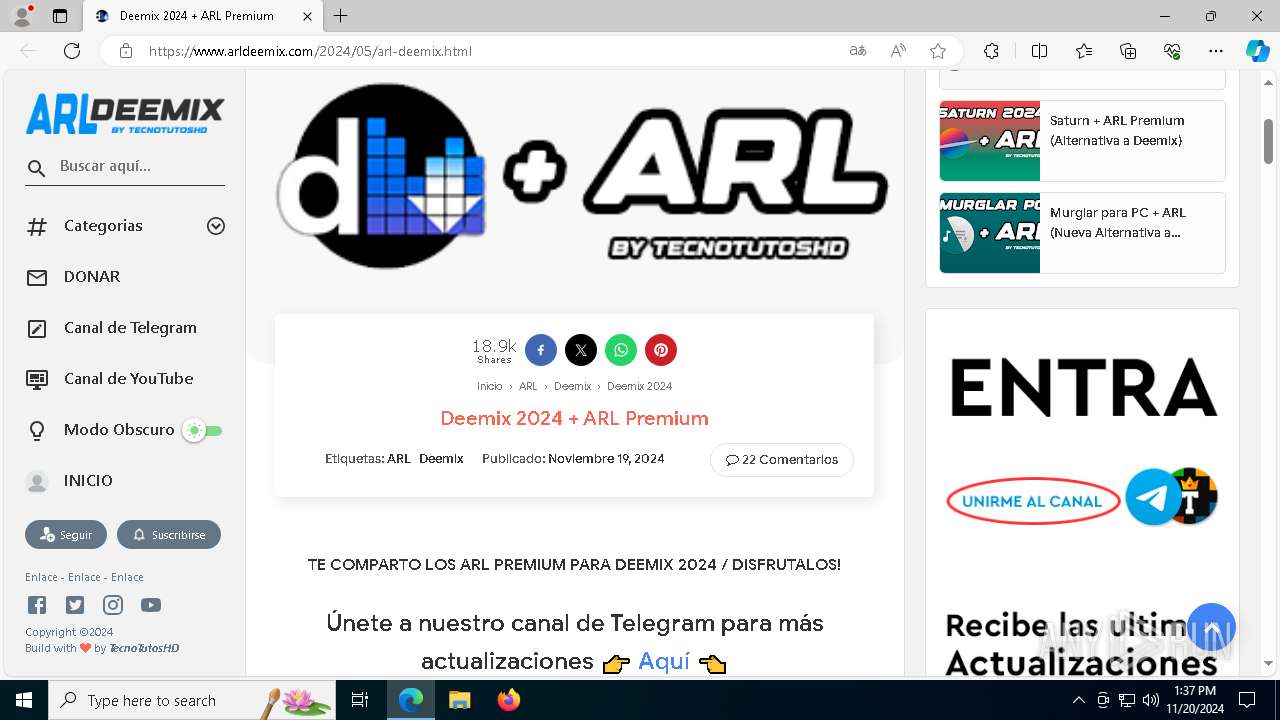The height and width of the screenshot is (720, 1280).
Task: Click the Windows taskbar search box
Action: [192, 700]
